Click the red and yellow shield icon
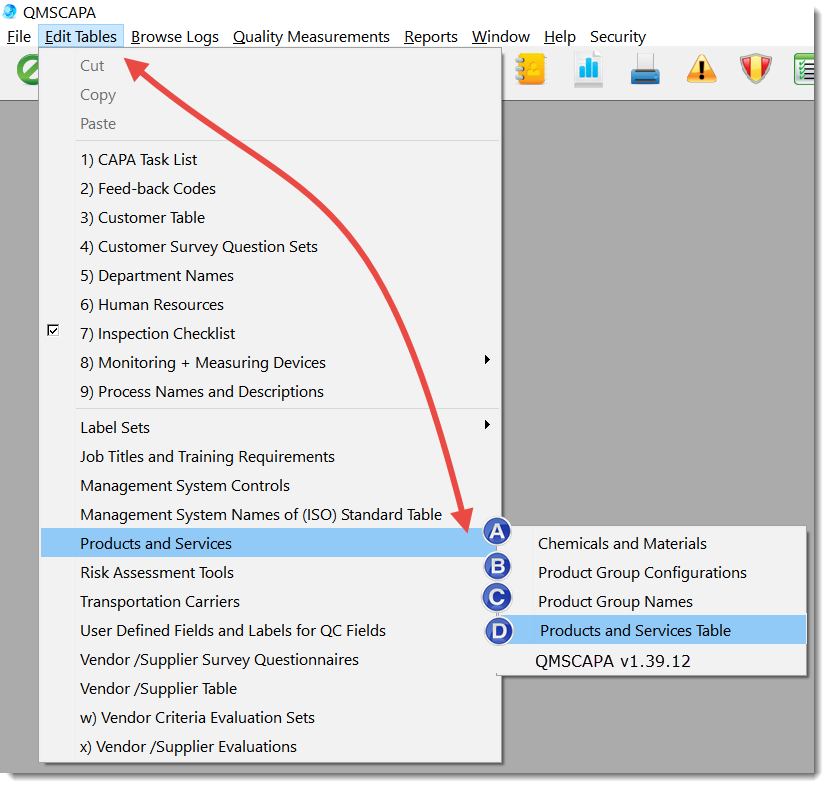 [x=757, y=69]
